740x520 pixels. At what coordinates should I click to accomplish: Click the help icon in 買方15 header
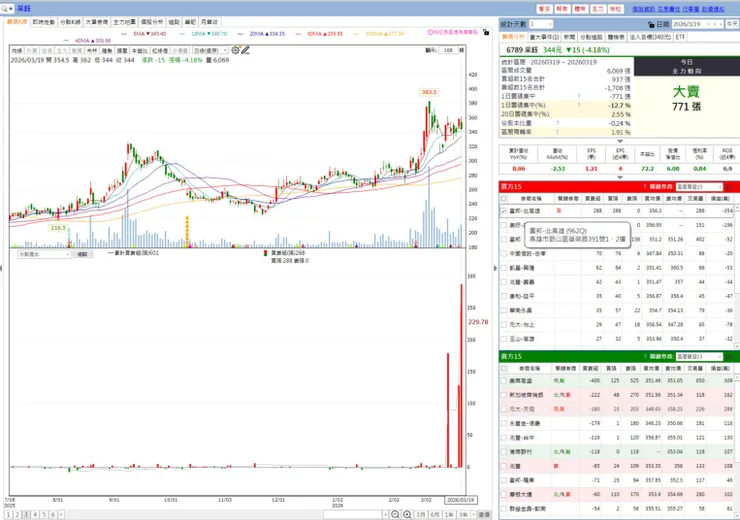tap(645, 187)
